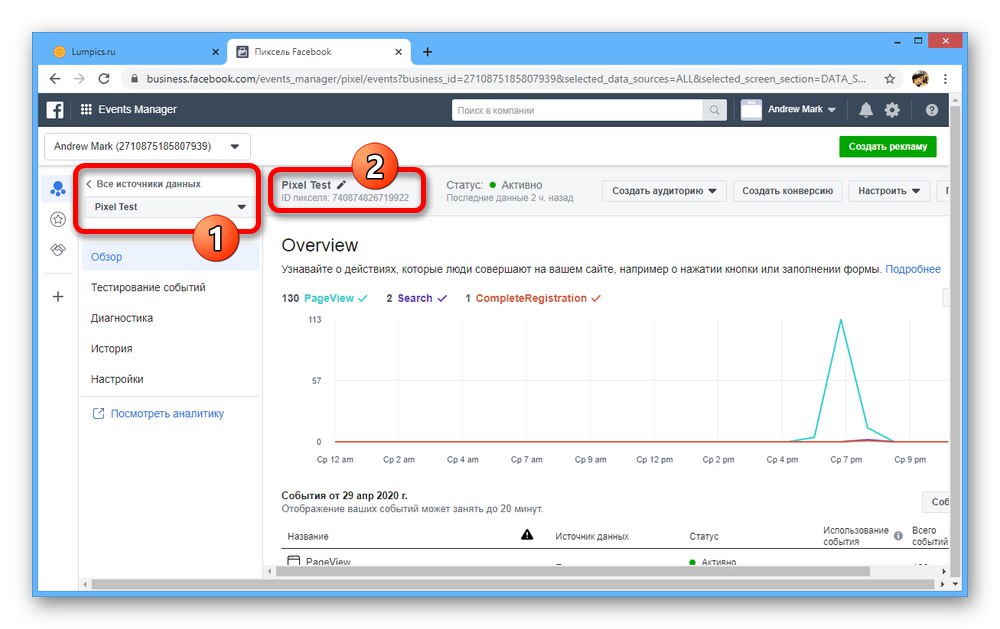This screenshot has width=1000, height=629.
Task: Open the Обзор section
Action: pos(170,256)
